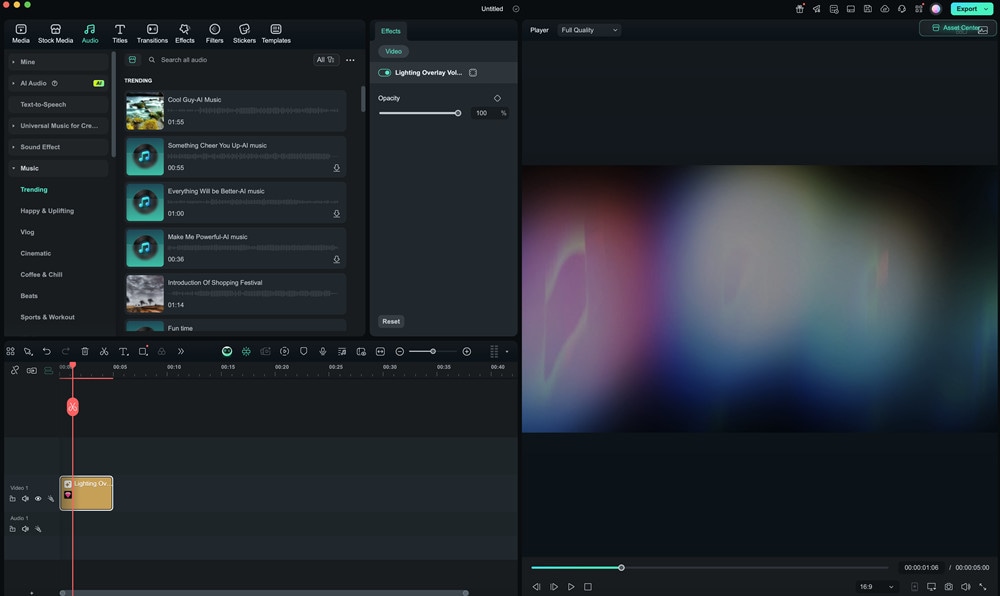Click the zoom in plus icon

pos(467,351)
